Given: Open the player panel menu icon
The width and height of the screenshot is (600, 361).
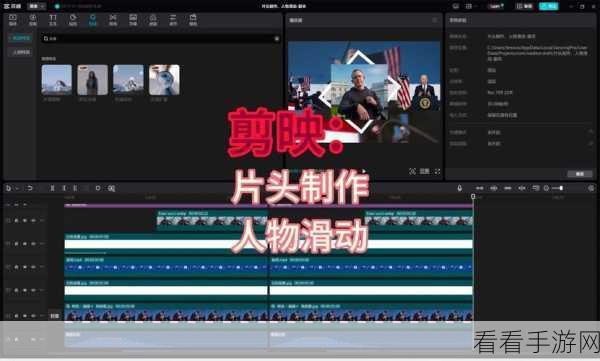Looking at the screenshot, I should click(x=435, y=20).
